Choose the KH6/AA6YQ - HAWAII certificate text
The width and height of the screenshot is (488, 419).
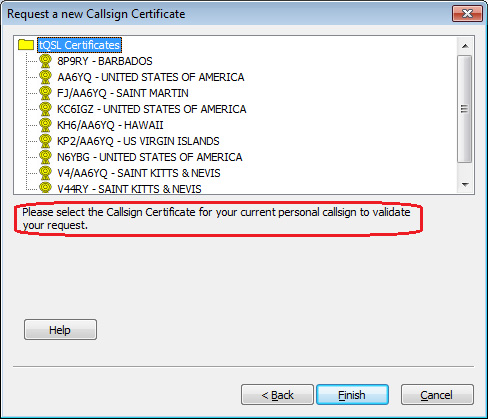pos(110,125)
